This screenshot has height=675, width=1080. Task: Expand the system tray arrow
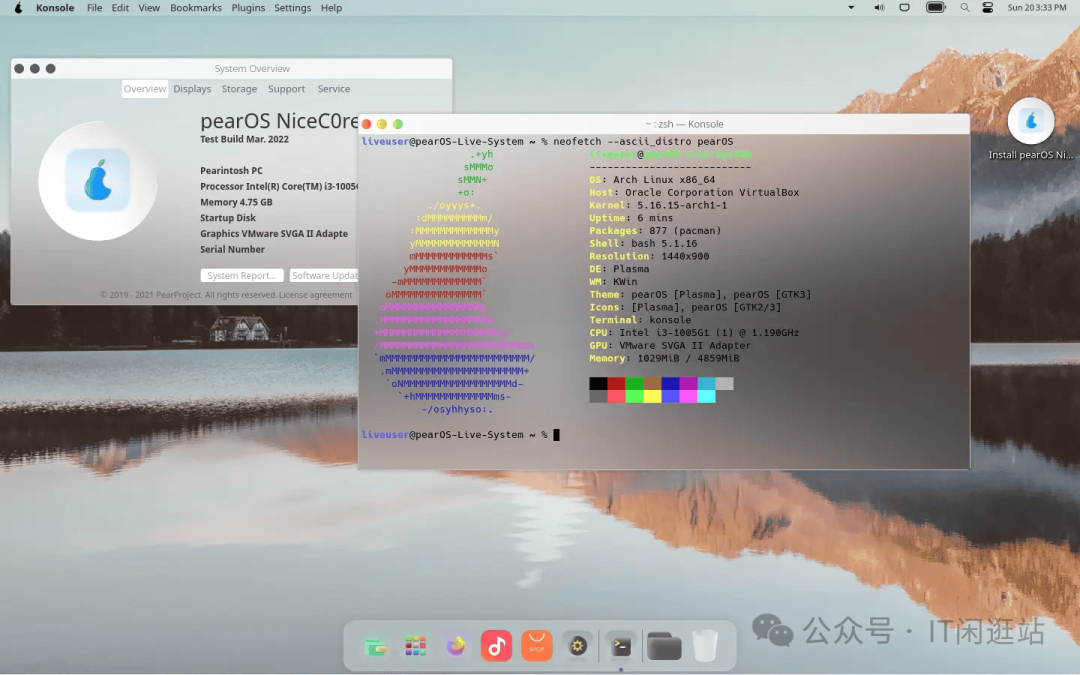pyautogui.click(x=851, y=8)
